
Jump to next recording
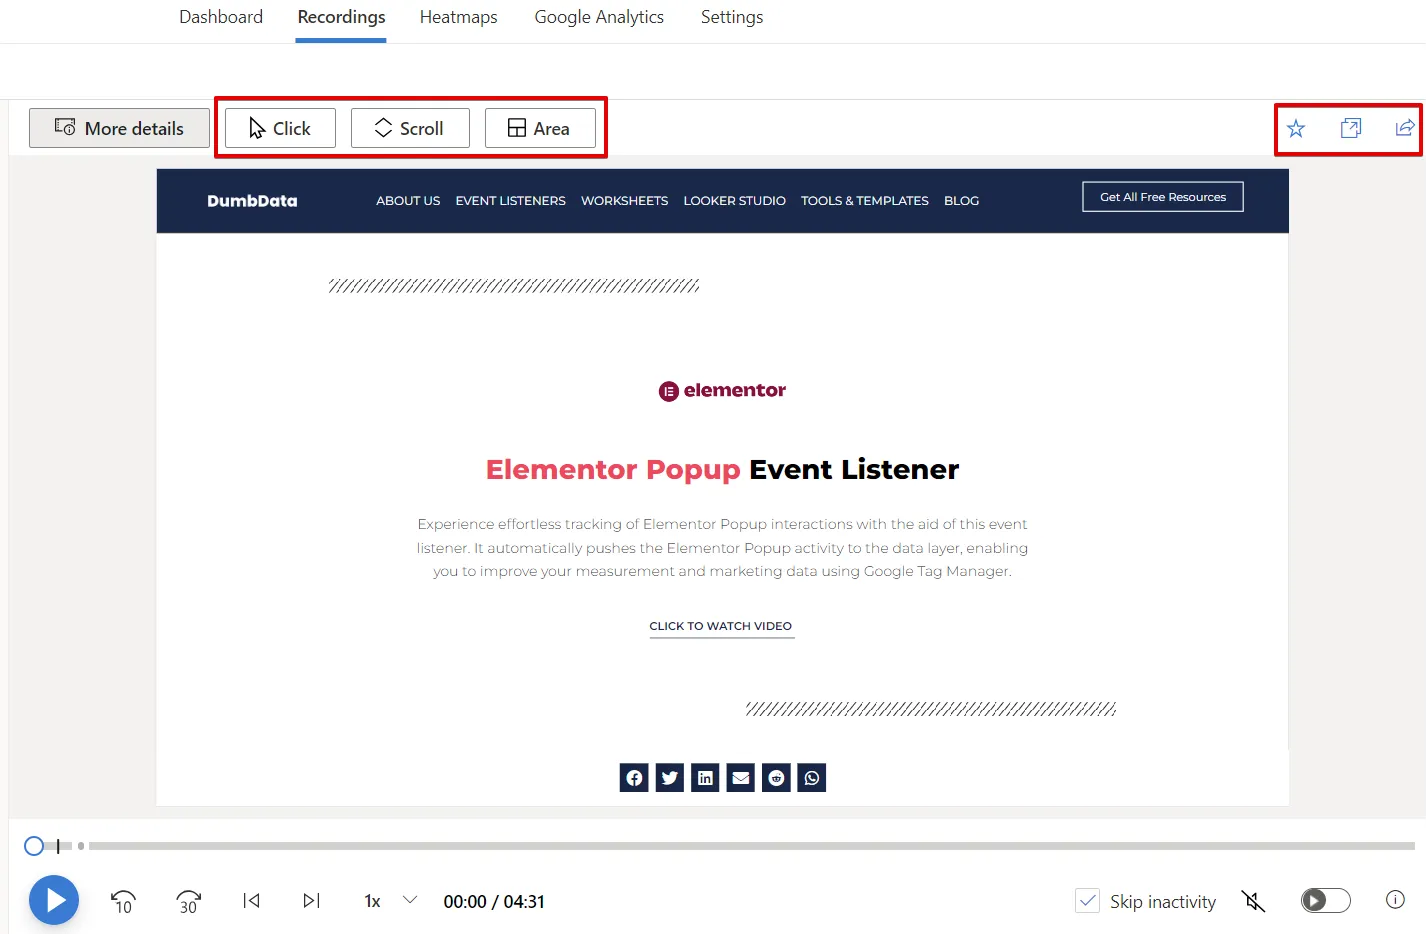pos(311,901)
